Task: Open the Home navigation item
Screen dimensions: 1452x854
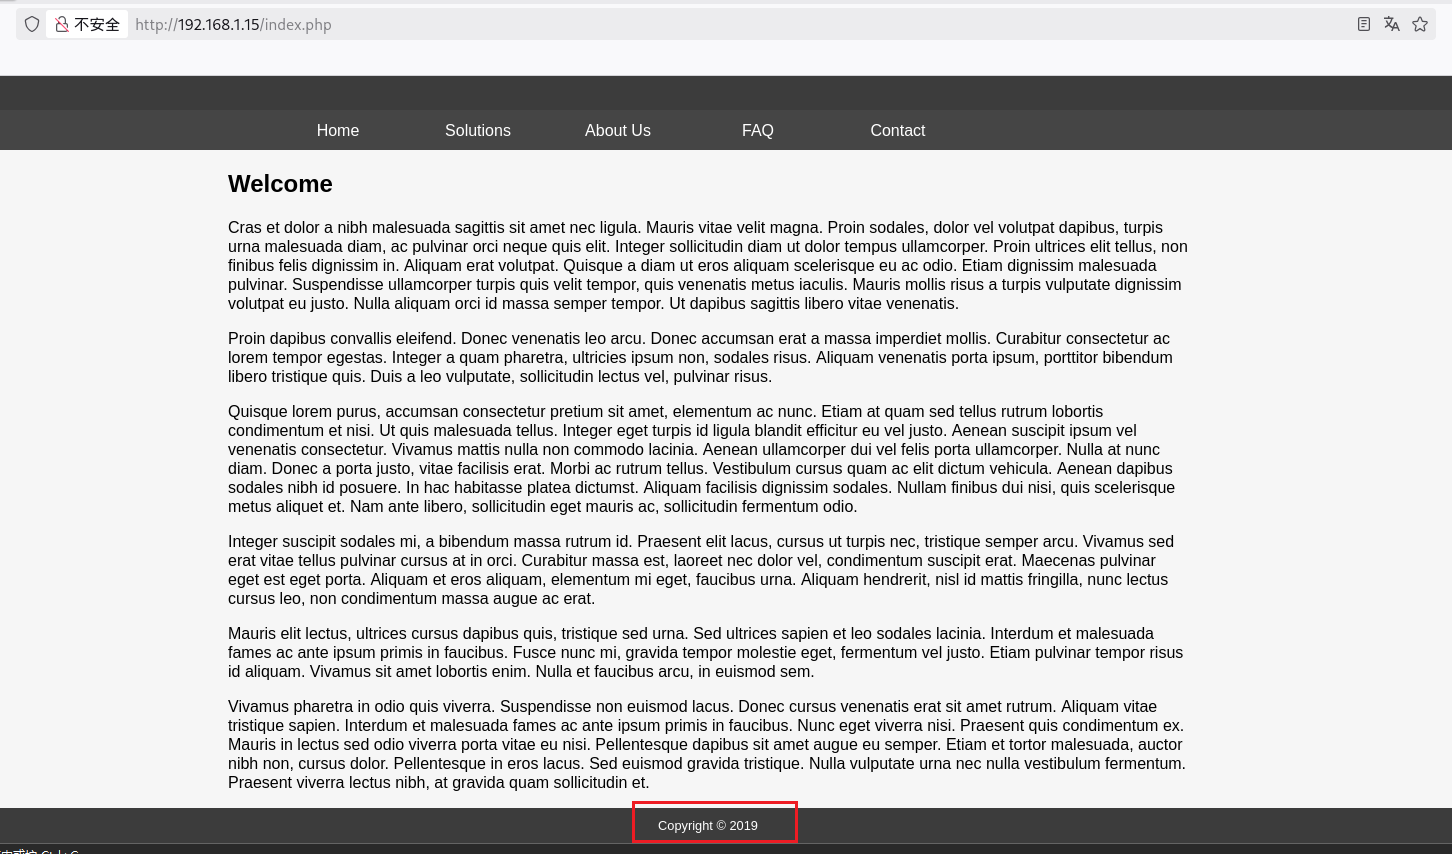Action: click(x=338, y=130)
